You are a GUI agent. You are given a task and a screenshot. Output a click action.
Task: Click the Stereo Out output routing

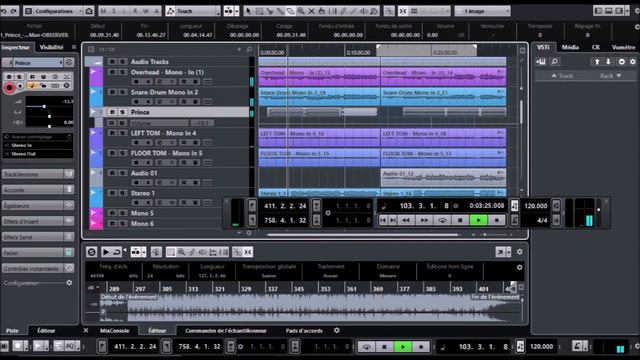[38, 154]
